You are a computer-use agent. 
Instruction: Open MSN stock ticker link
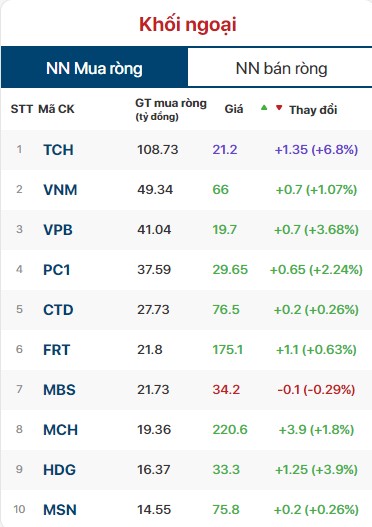point(60,510)
